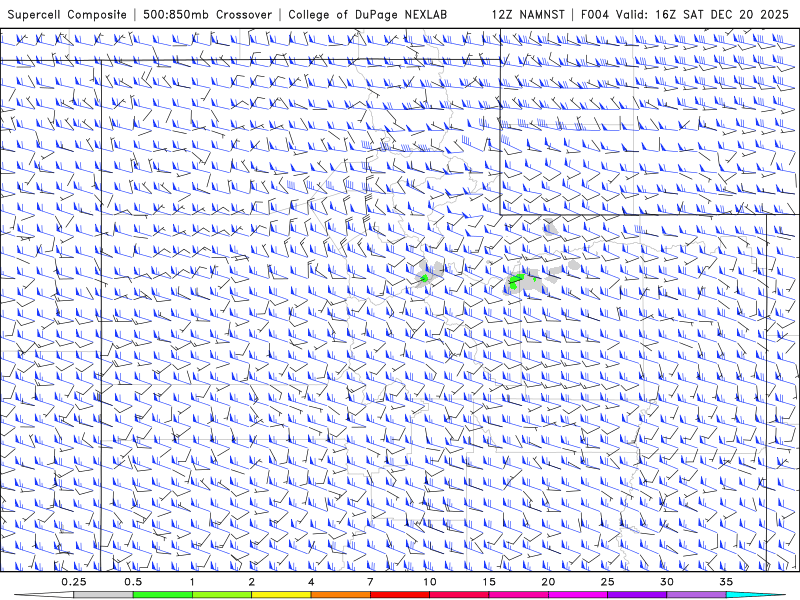This screenshot has height=600, width=800.
Task: Click the '7' color bar tick label
Action: tap(370, 582)
